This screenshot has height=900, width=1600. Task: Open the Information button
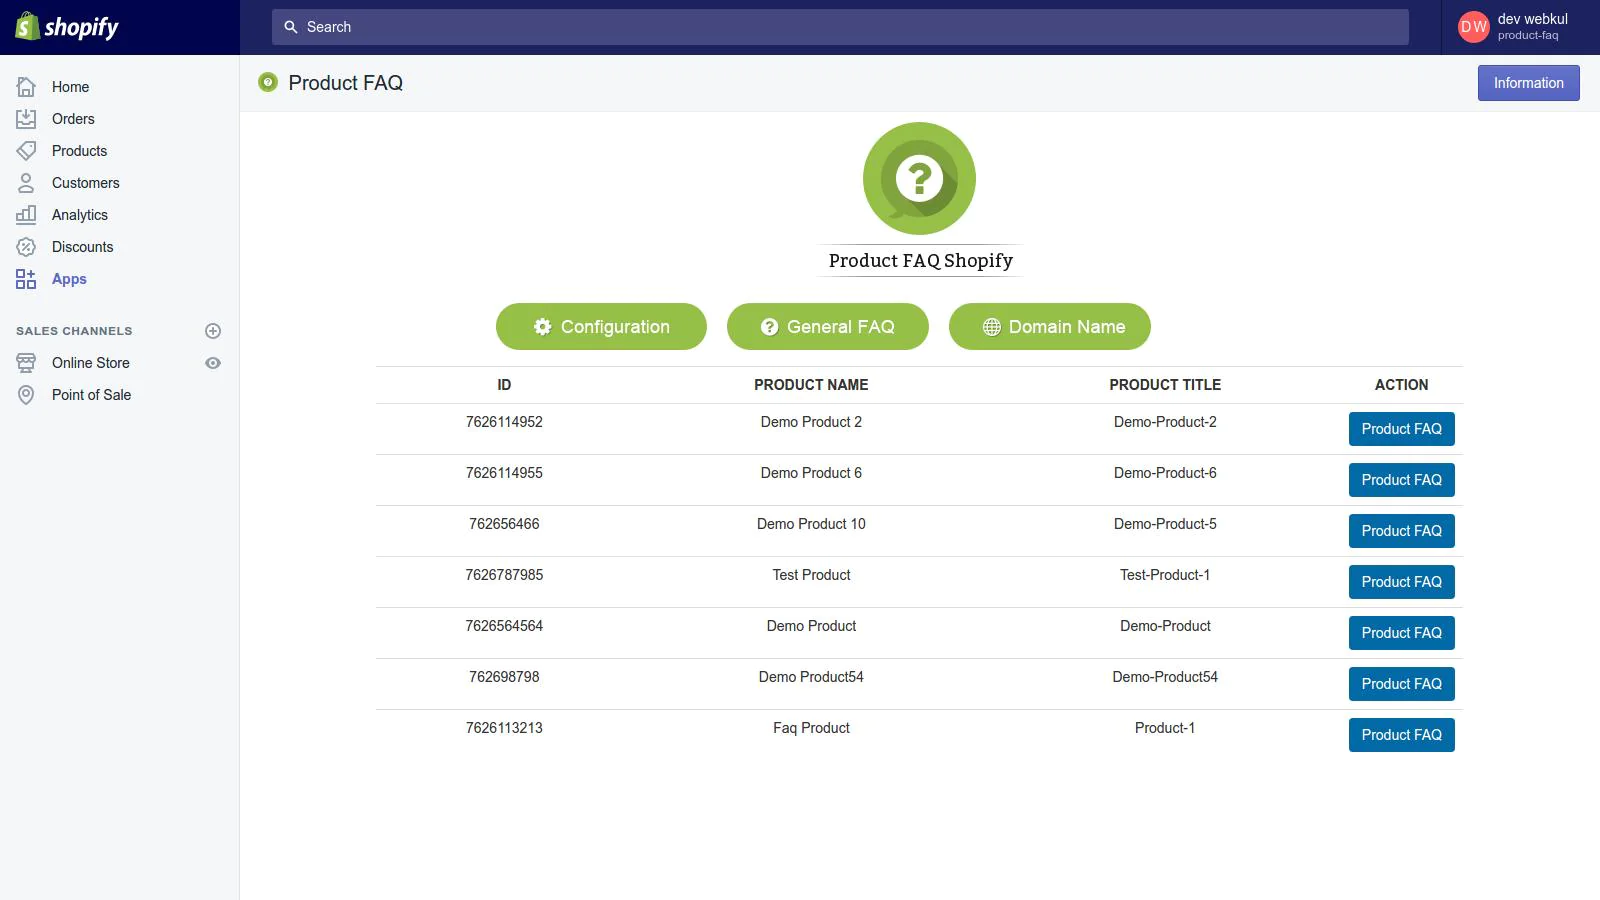(1529, 83)
